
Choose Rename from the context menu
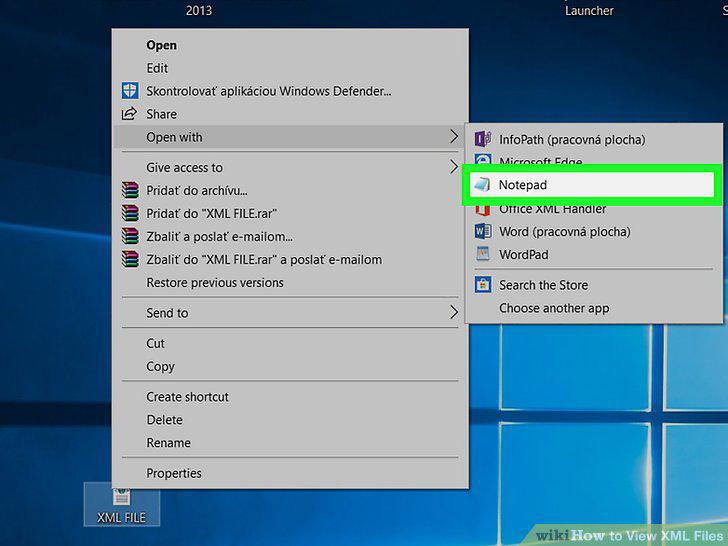[x=290, y=443]
